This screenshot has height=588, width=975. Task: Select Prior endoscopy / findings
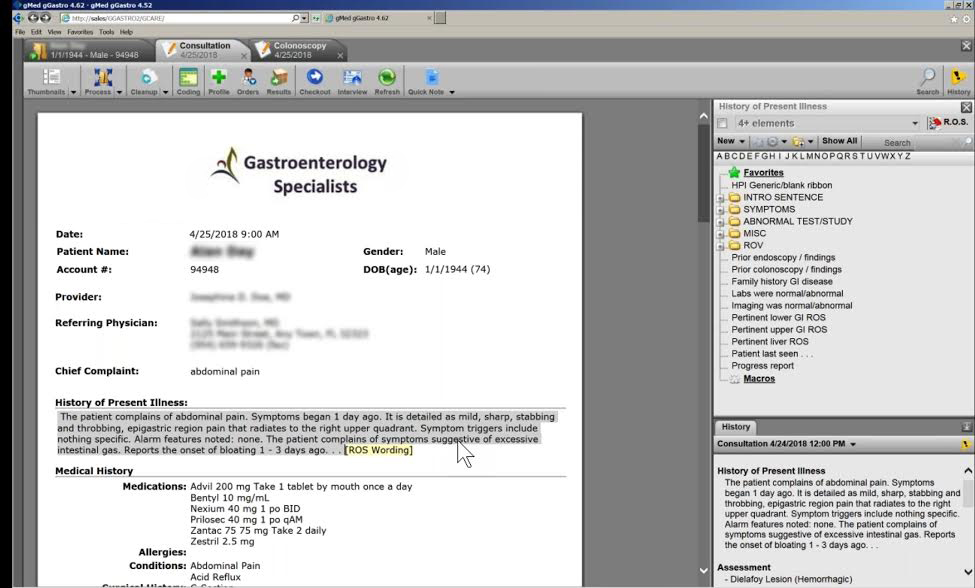click(783, 257)
